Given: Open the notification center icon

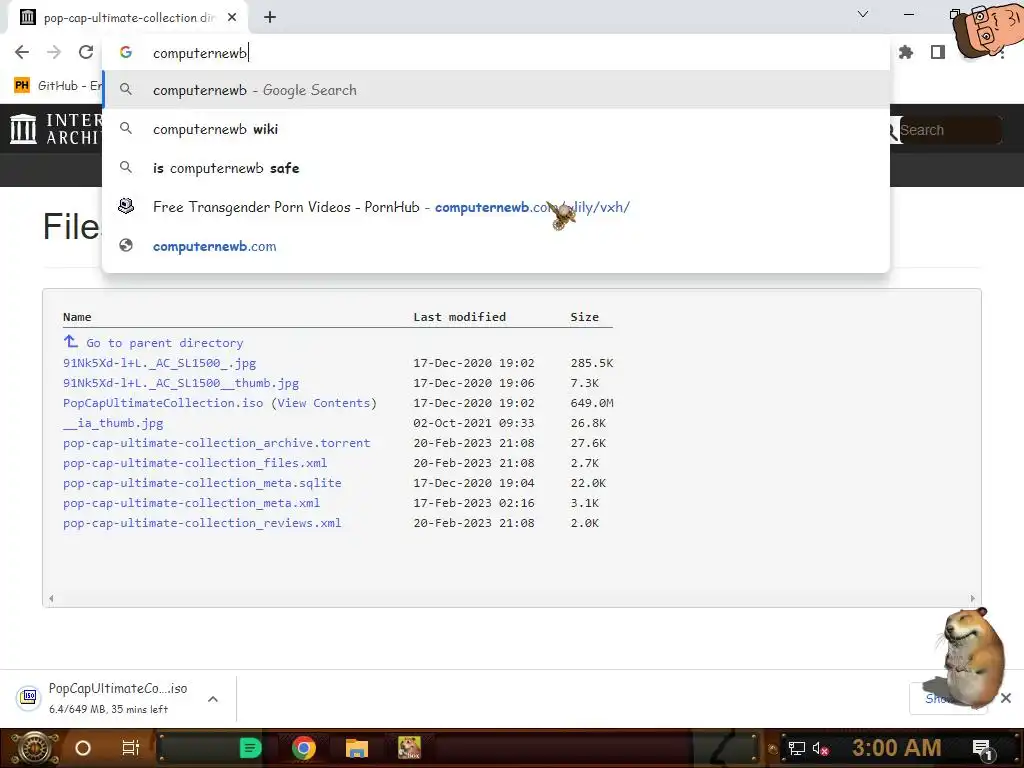Looking at the screenshot, I should point(982,748).
